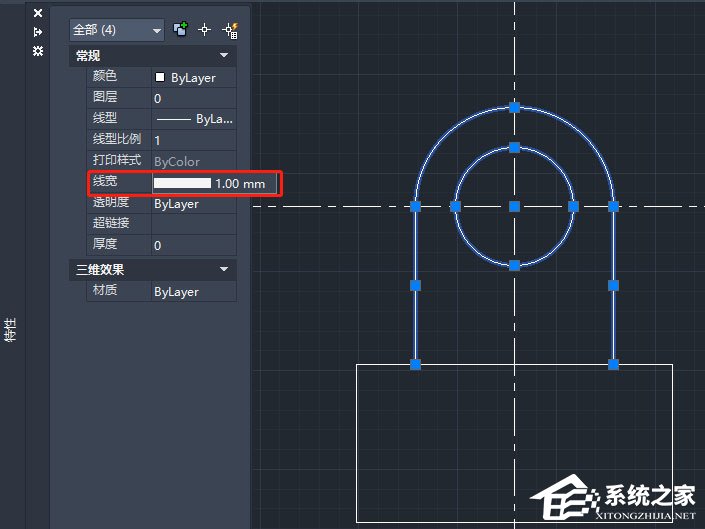Select the 图层 value field
705x529 pixels.
pyautogui.click(x=194, y=98)
